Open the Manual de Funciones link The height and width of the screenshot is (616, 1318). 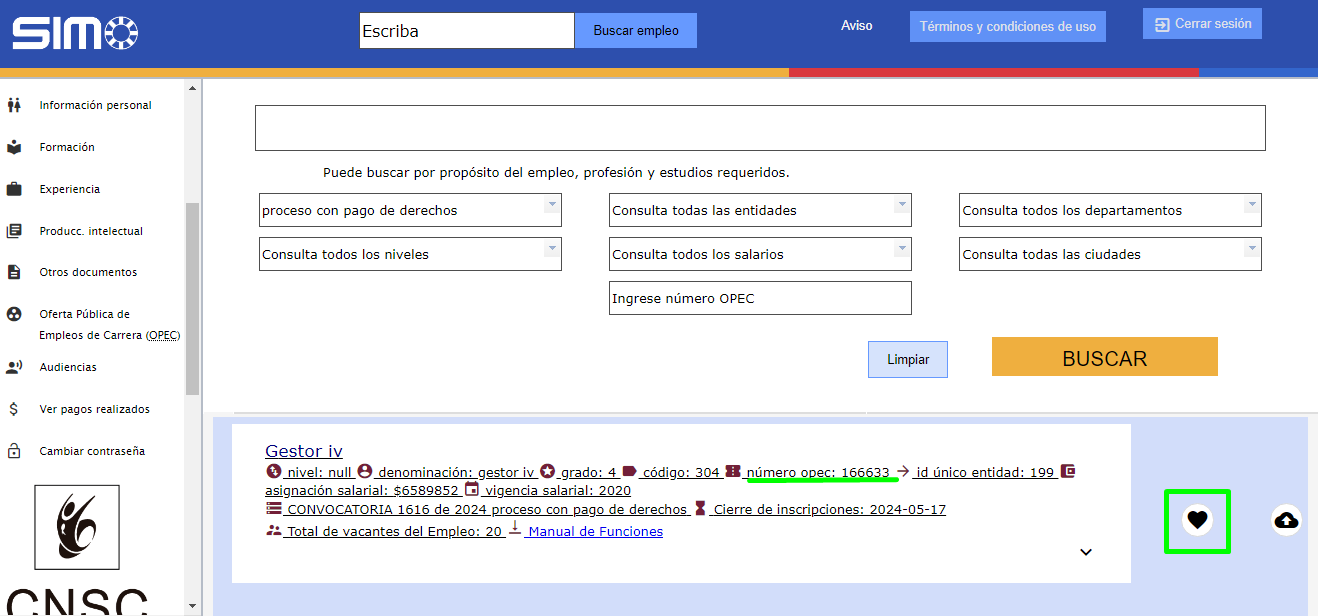click(595, 532)
